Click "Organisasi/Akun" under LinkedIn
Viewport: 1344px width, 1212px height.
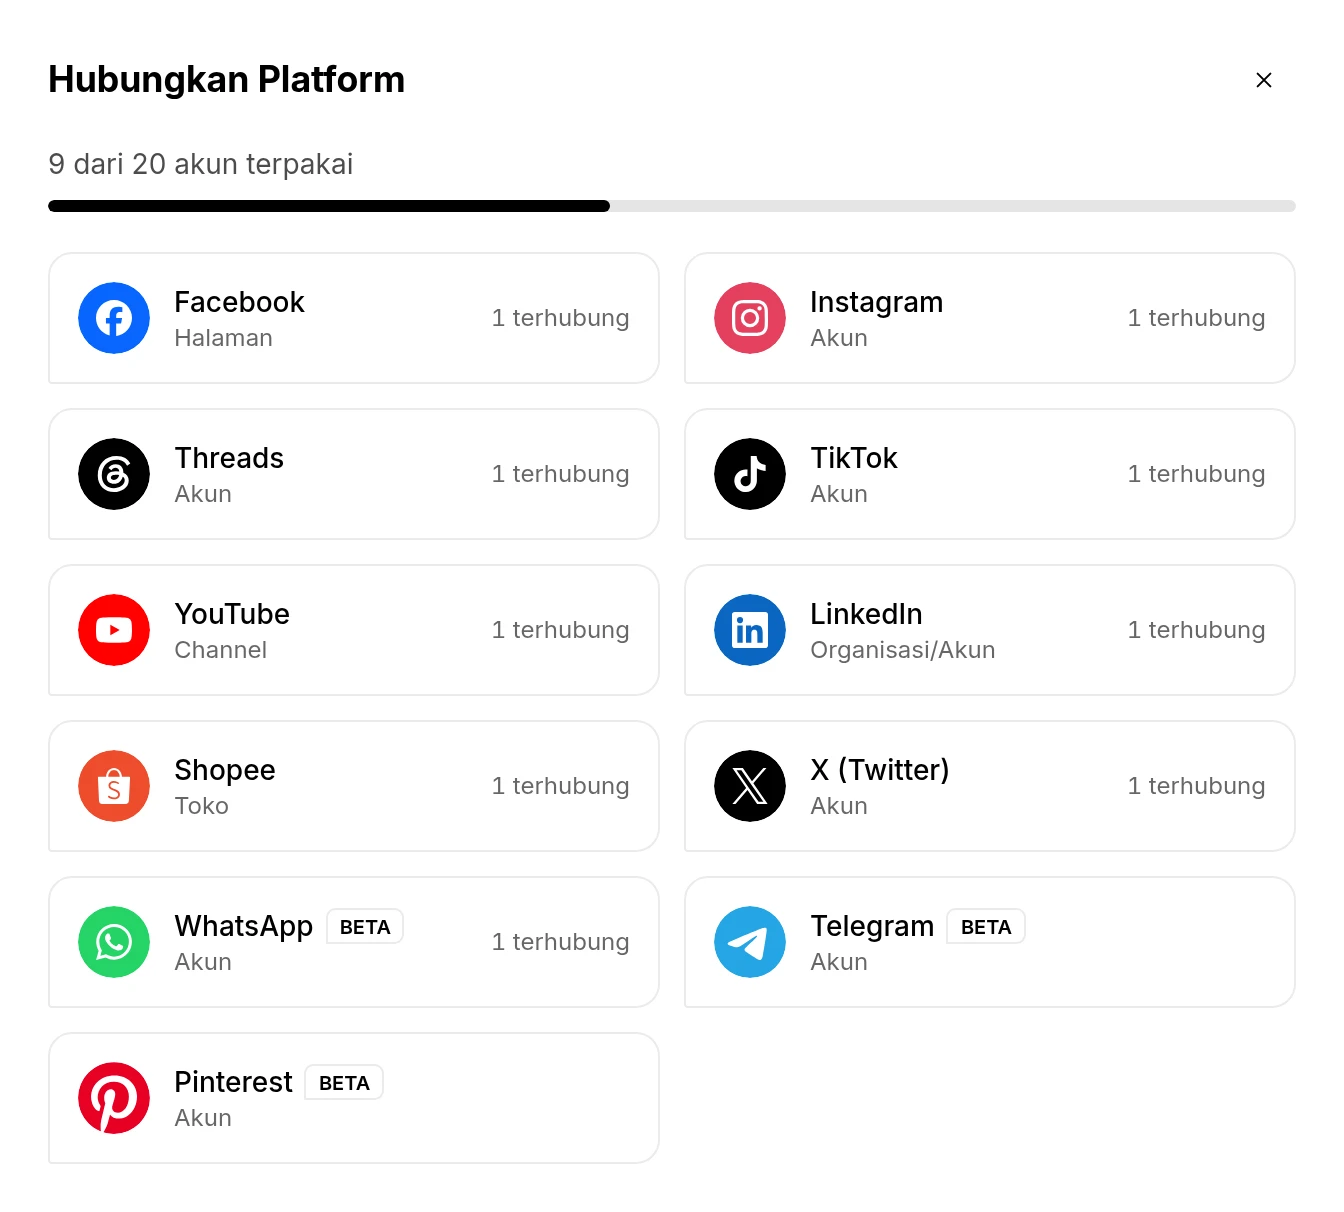[x=903, y=650]
